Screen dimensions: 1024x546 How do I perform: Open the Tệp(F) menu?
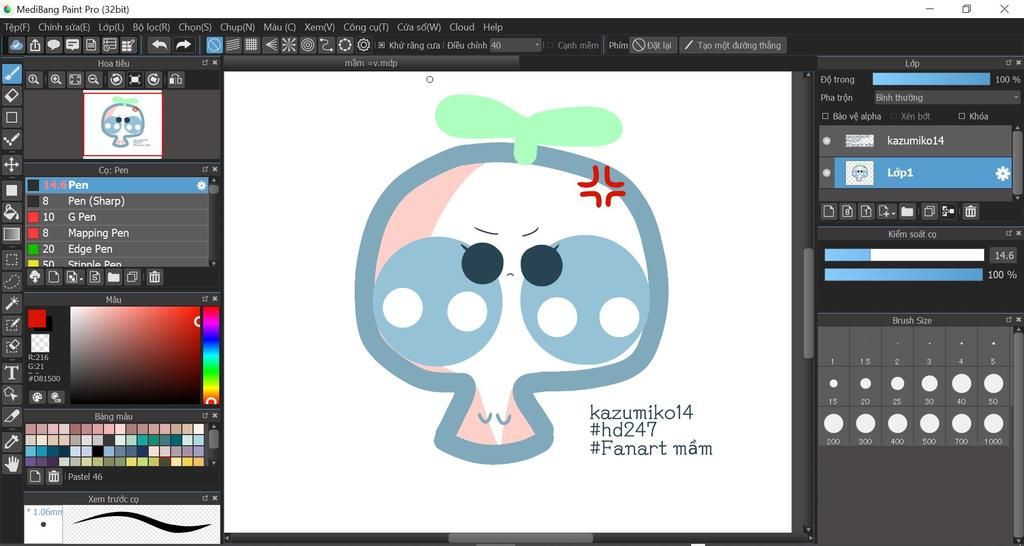(17, 27)
